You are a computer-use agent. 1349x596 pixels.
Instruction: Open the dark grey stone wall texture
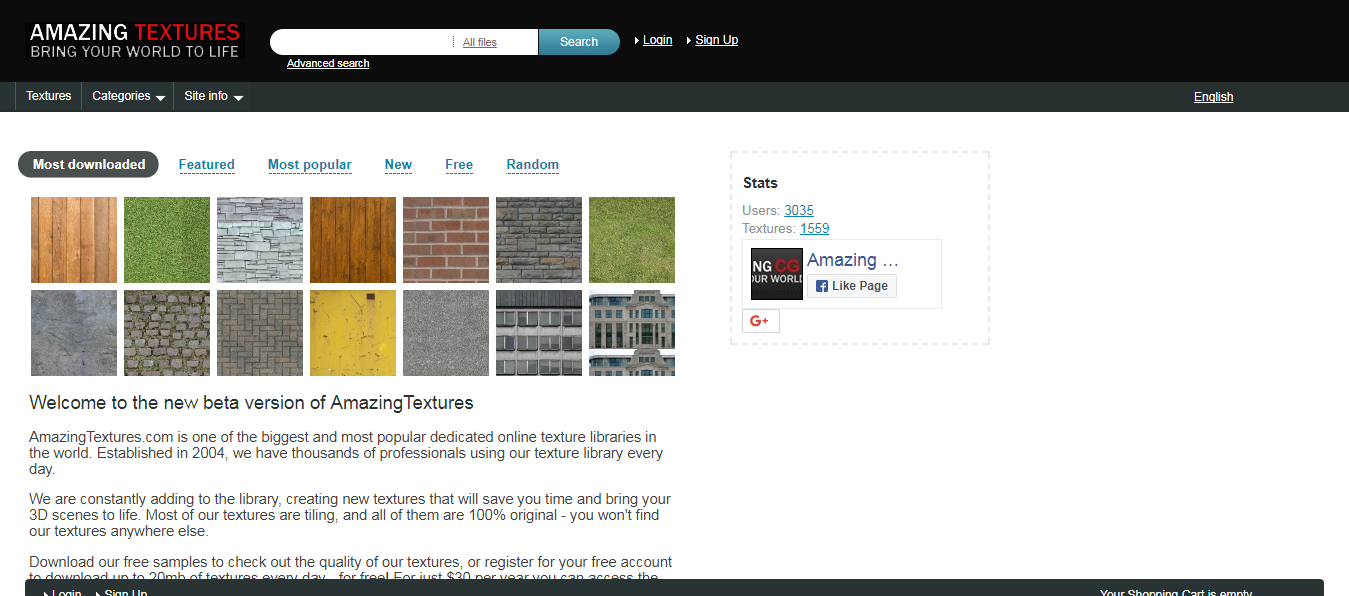(x=539, y=240)
